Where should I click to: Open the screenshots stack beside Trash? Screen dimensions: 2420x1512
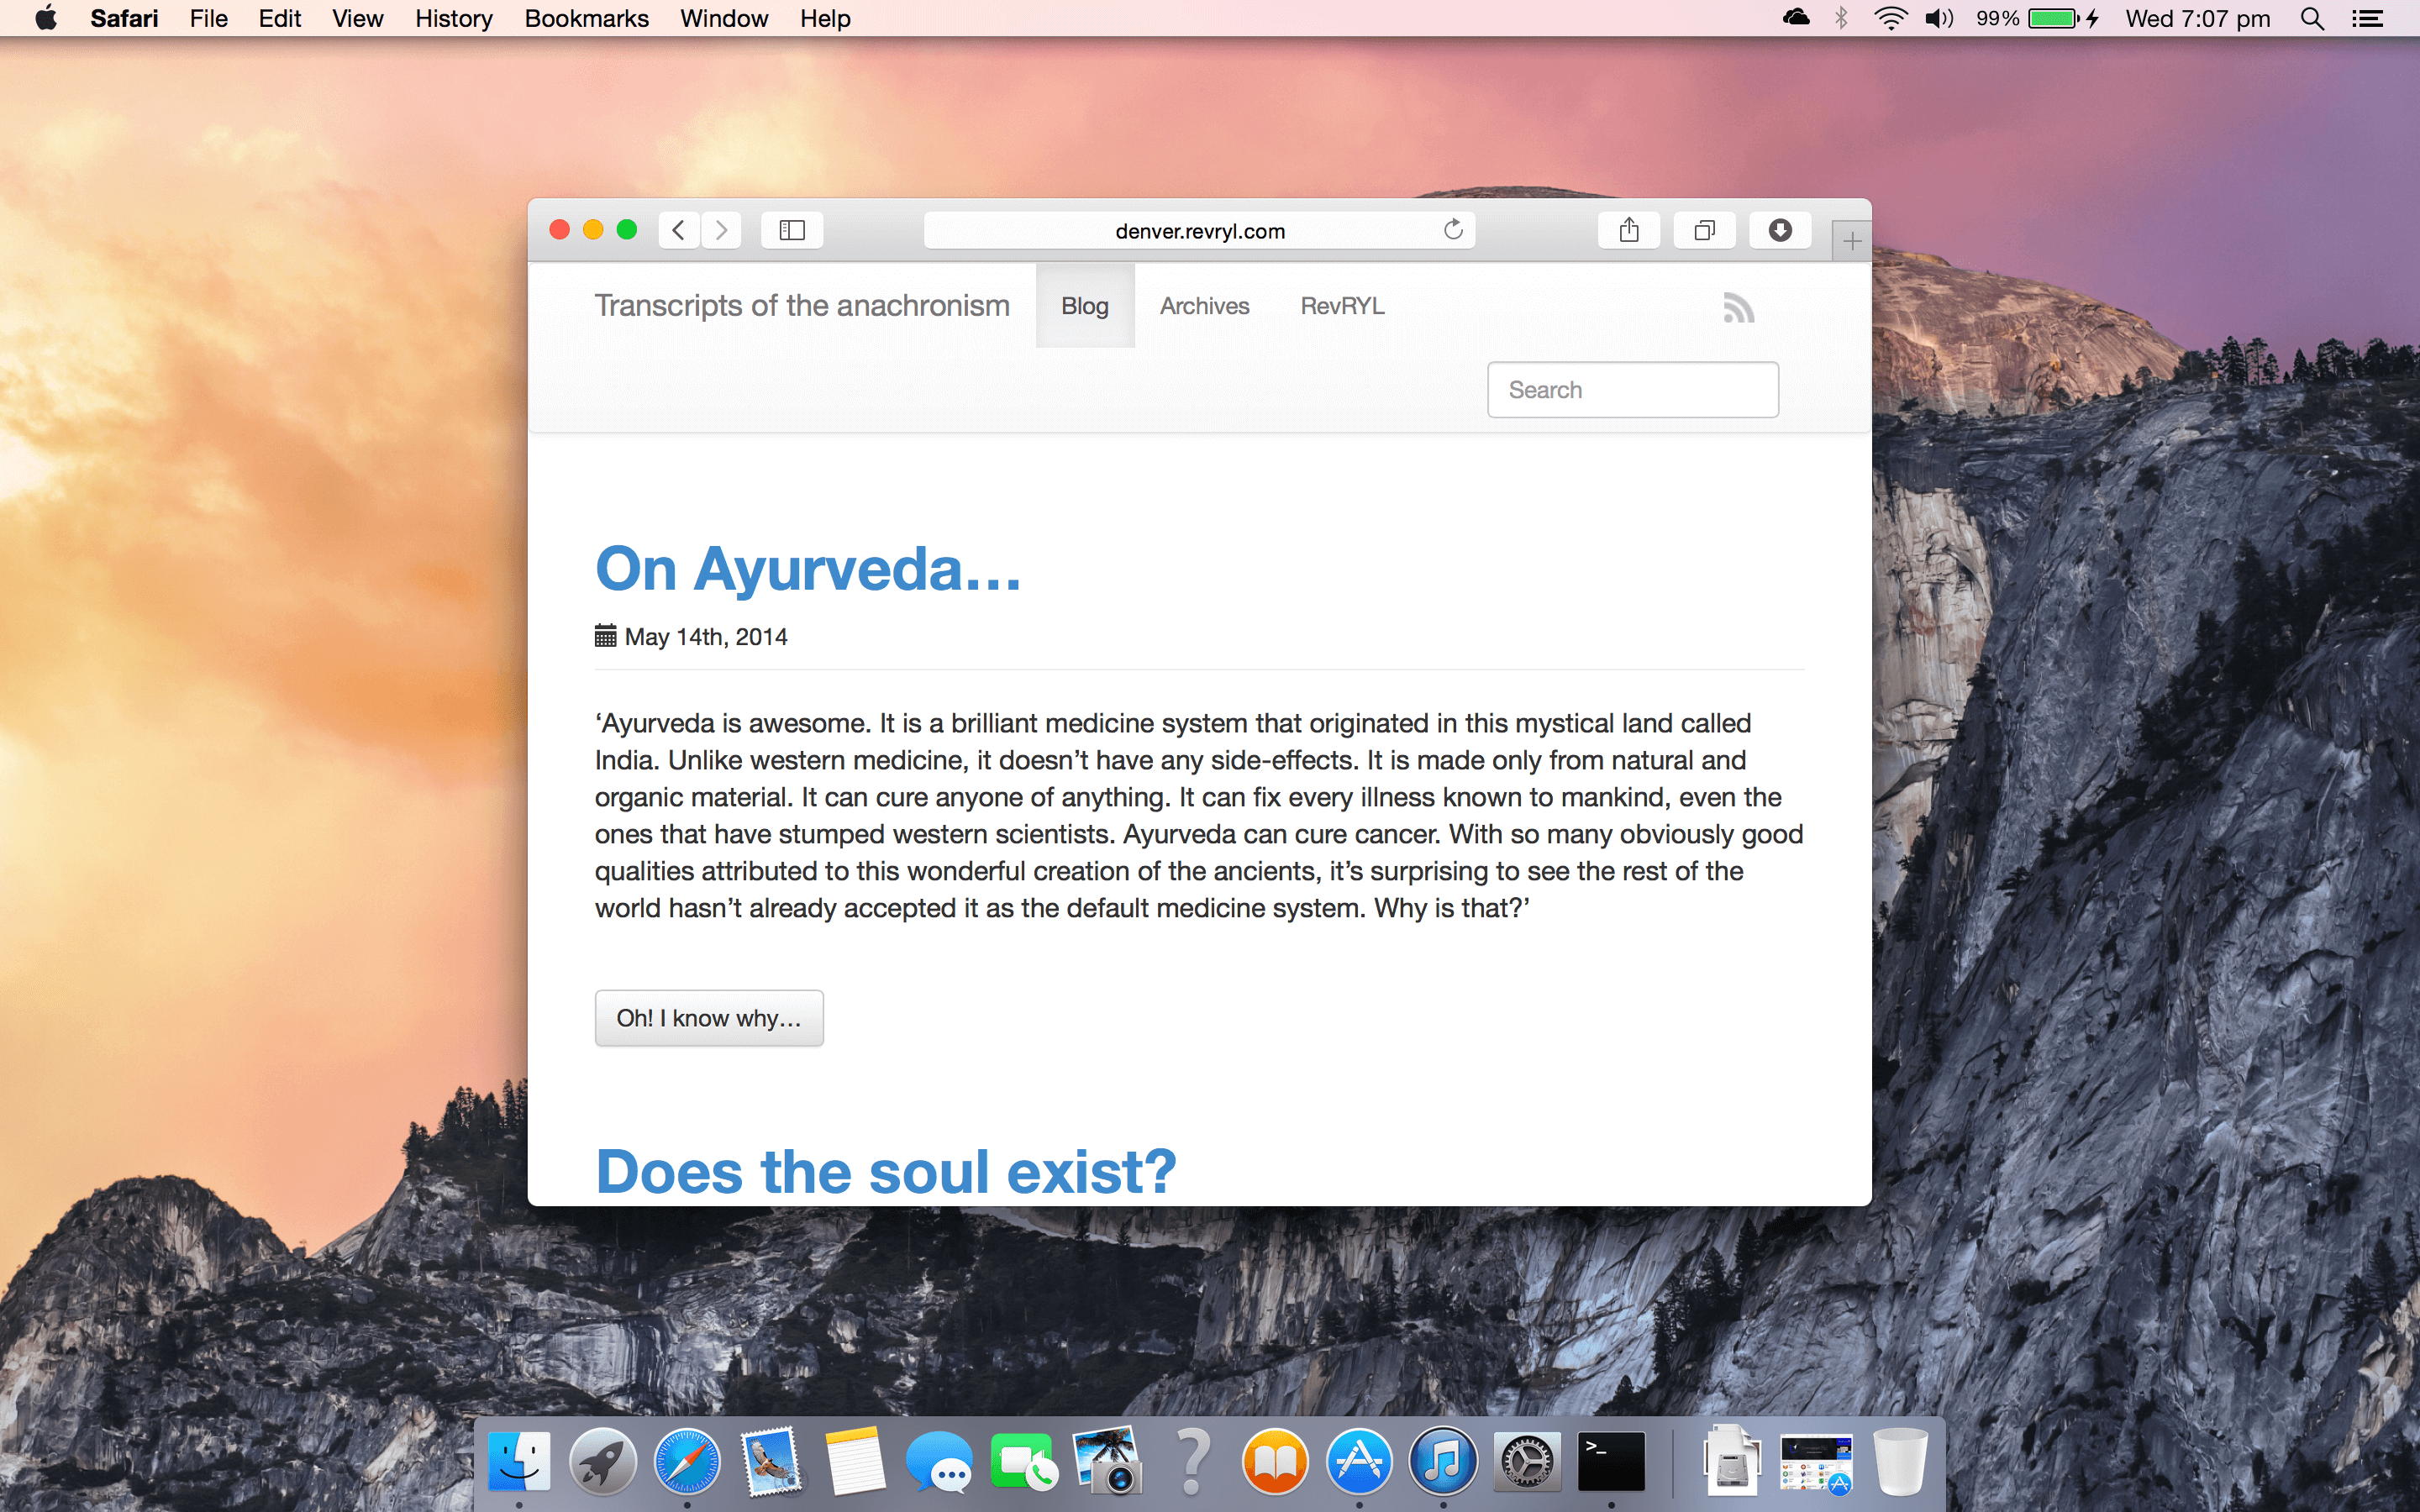[1816, 1465]
